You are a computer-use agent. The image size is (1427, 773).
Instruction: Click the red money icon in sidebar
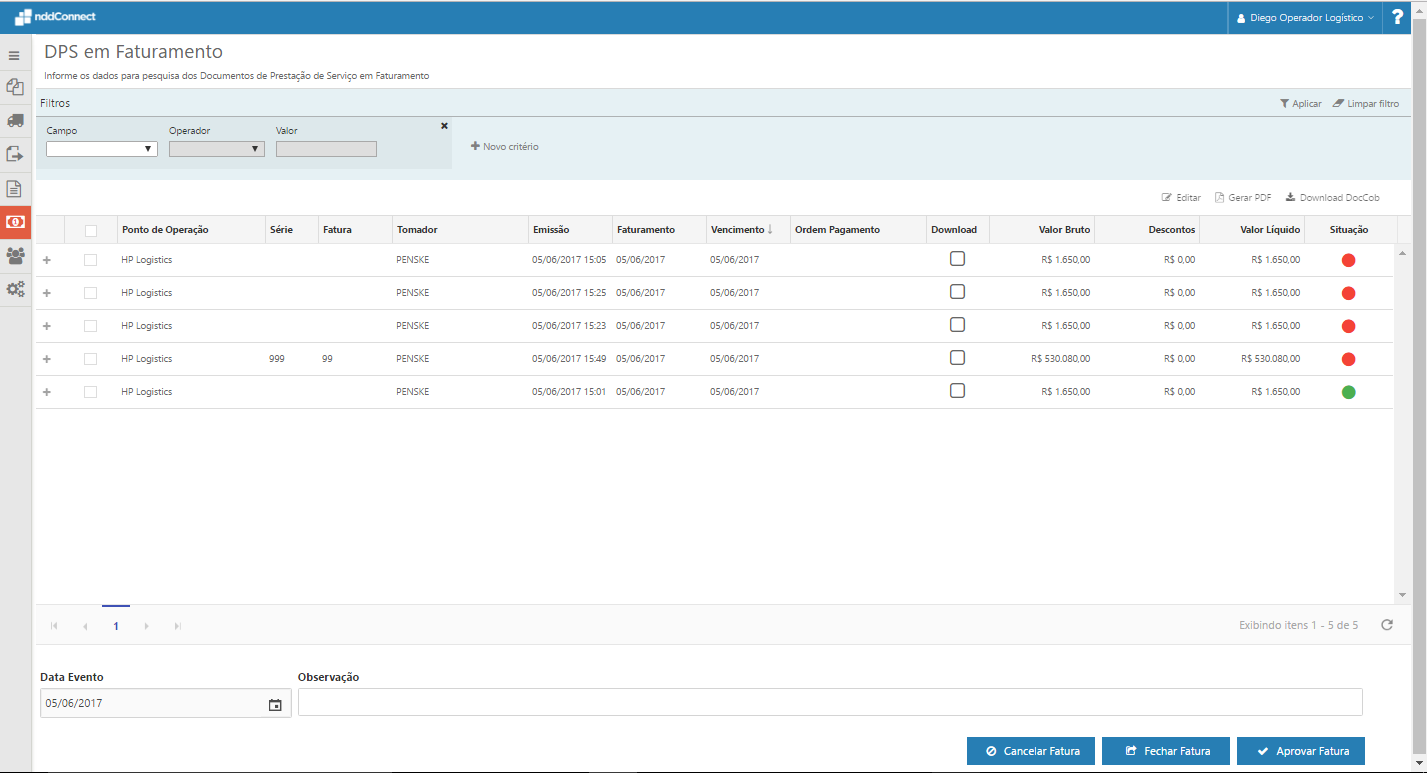[x=15, y=222]
